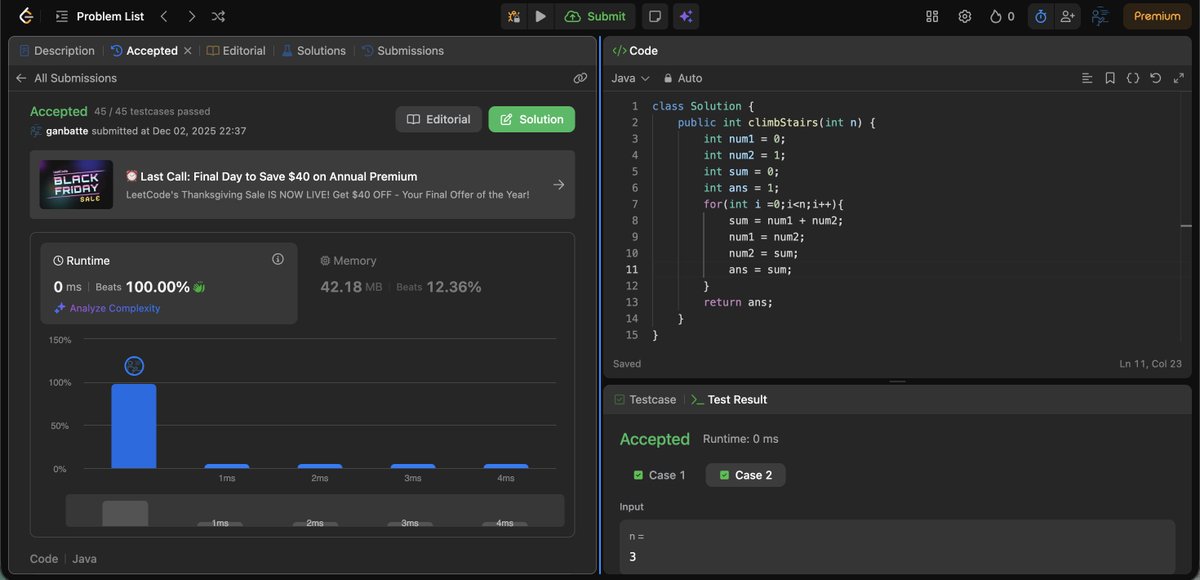Open the AI sparkle assistant icon
Screen dimensions: 1200x580
coord(685,16)
